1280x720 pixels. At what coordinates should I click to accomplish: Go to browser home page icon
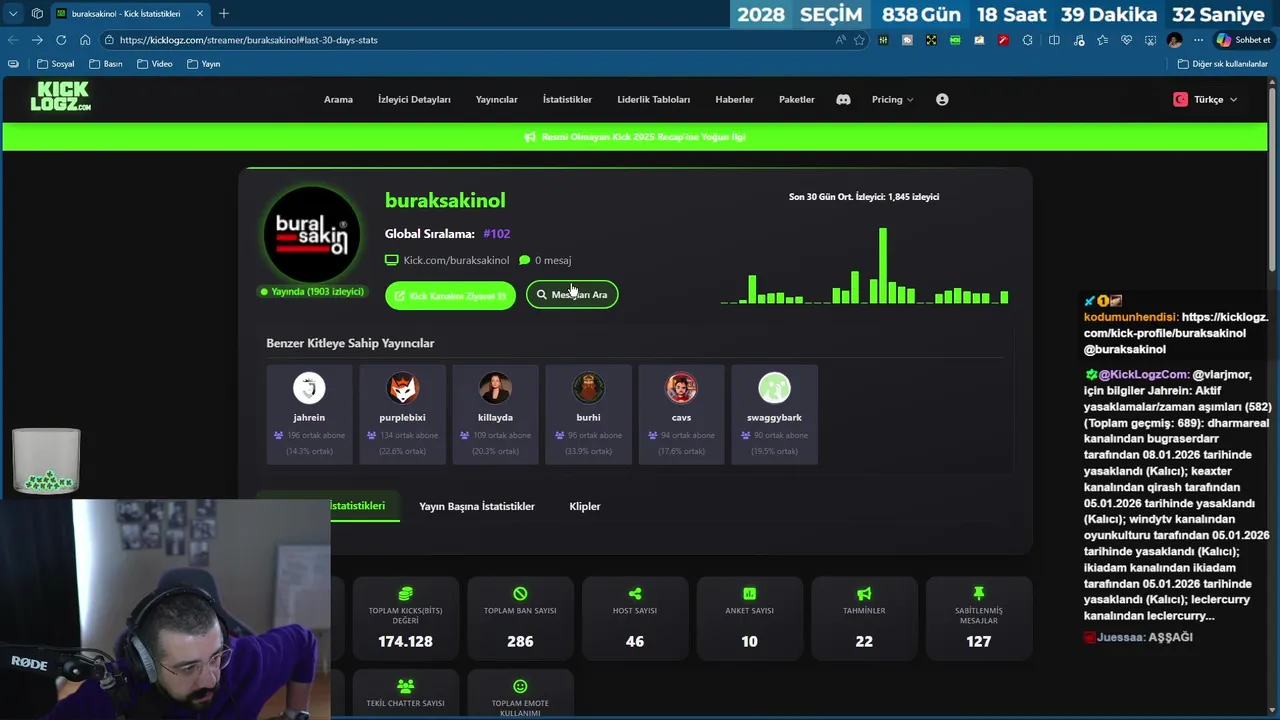85,40
